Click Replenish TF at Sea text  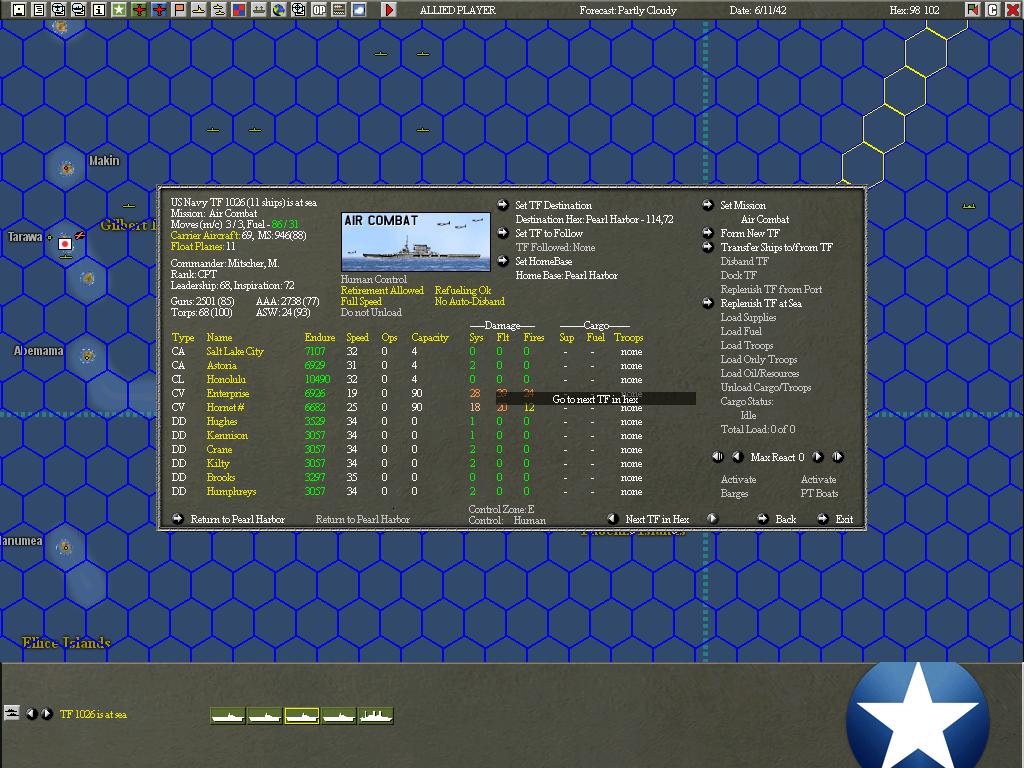[x=761, y=303]
